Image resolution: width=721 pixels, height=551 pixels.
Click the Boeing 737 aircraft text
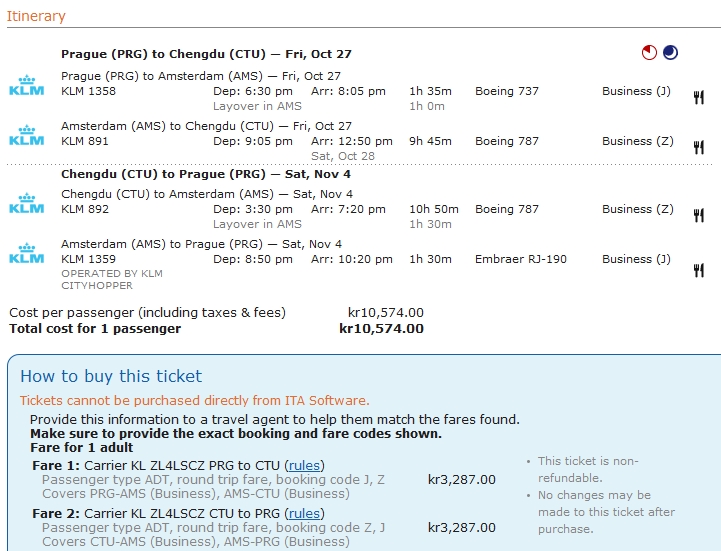(x=506, y=91)
